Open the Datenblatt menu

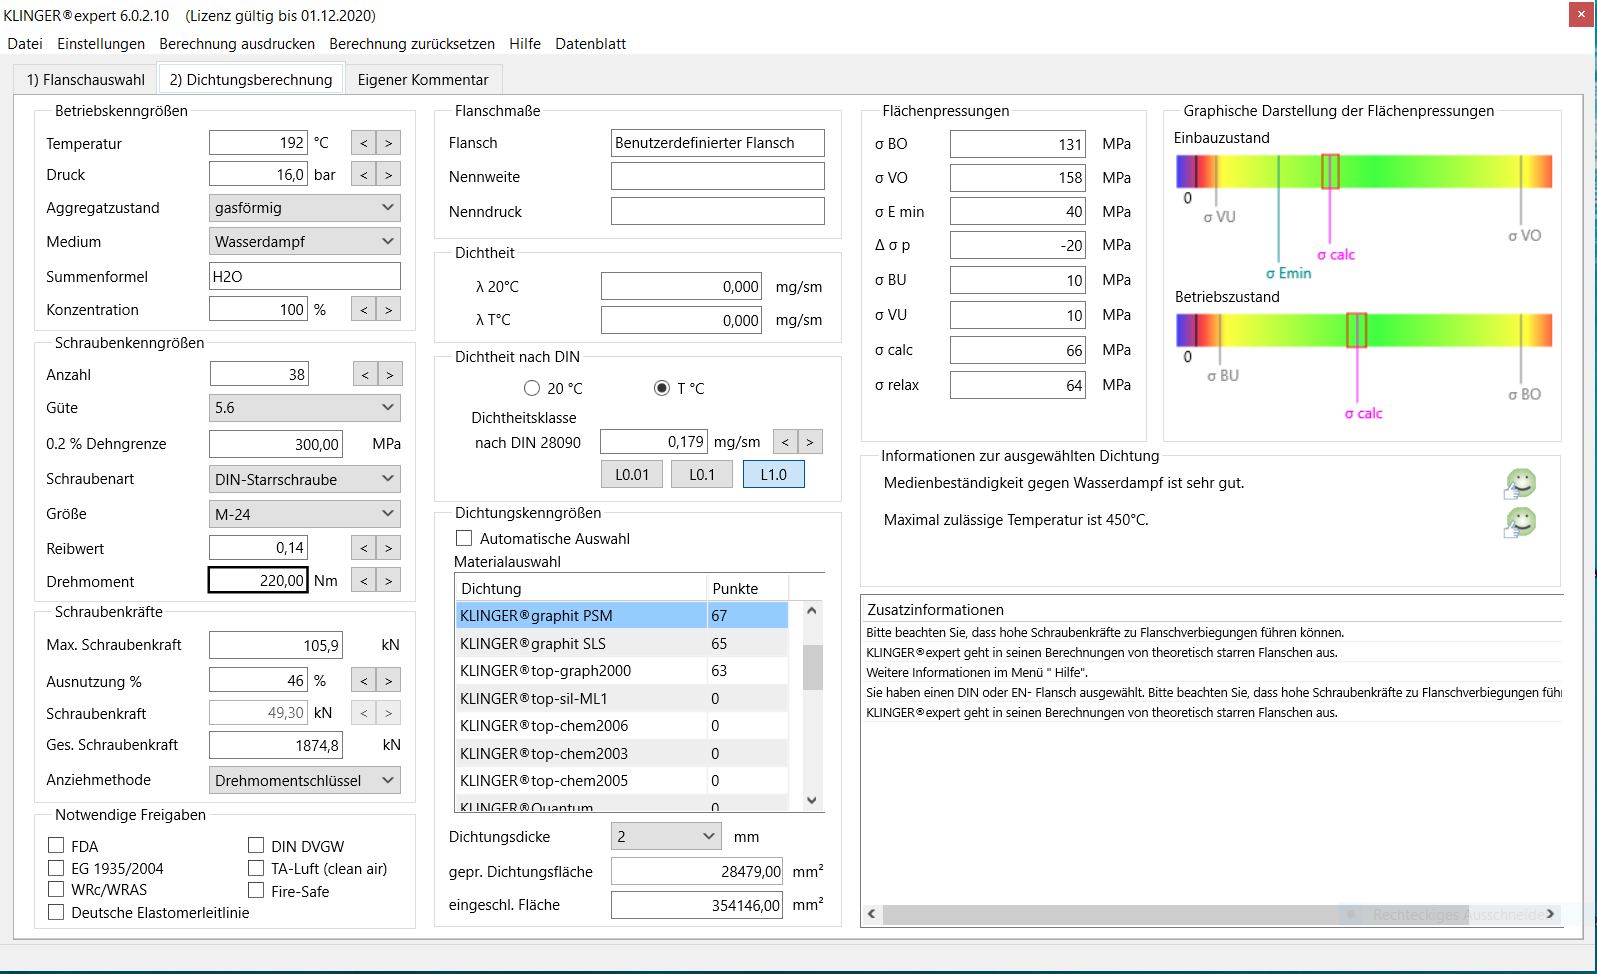[591, 44]
